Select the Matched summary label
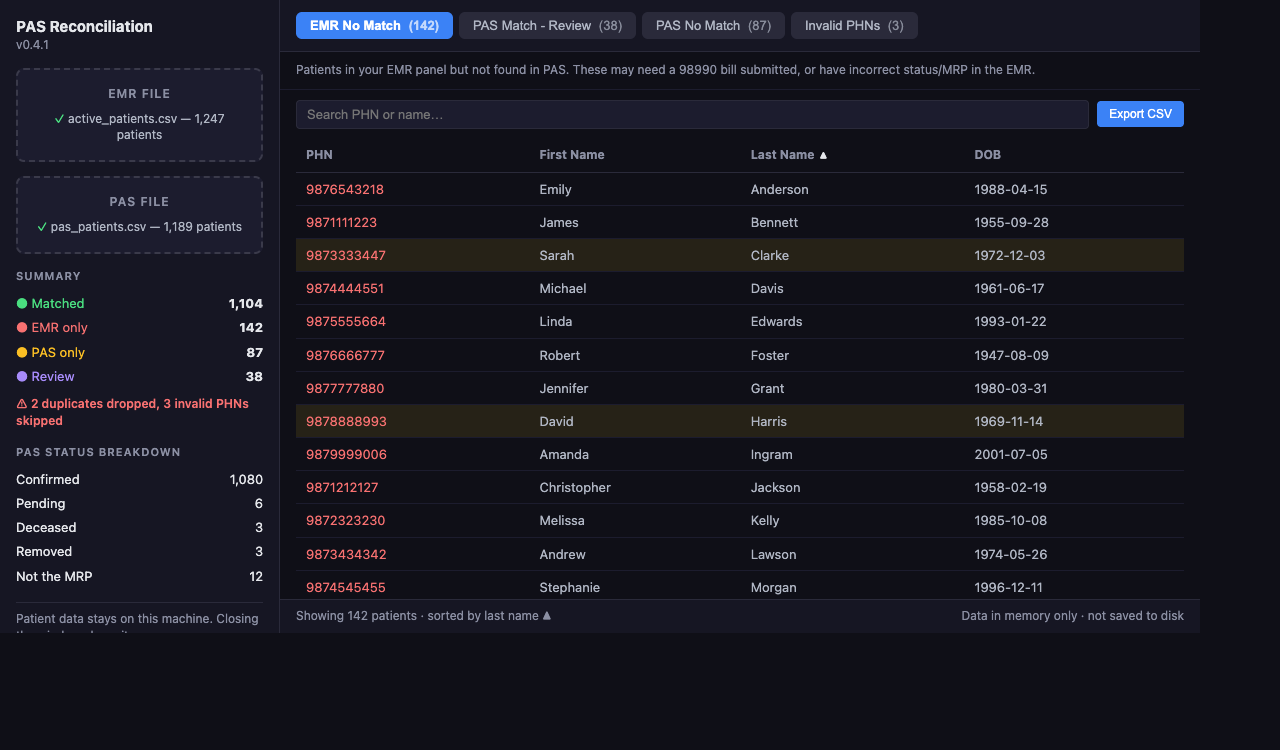Viewport: 1280px width, 750px height. pos(58,303)
